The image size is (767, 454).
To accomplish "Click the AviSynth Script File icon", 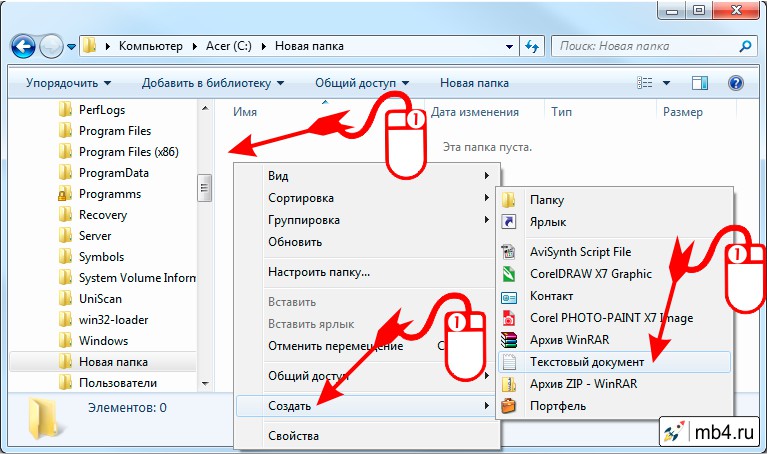I will coord(509,251).
